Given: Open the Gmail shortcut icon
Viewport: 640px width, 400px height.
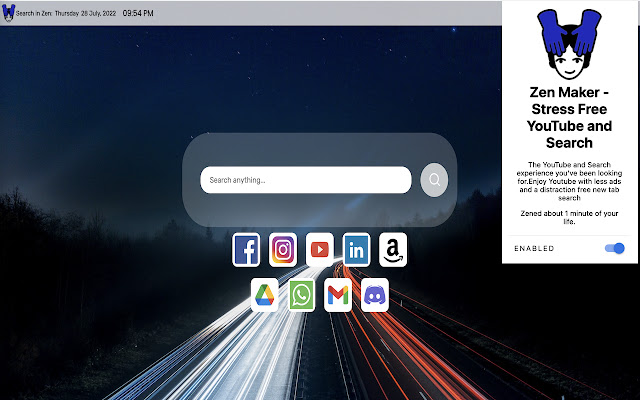Looking at the screenshot, I should [338, 295].
